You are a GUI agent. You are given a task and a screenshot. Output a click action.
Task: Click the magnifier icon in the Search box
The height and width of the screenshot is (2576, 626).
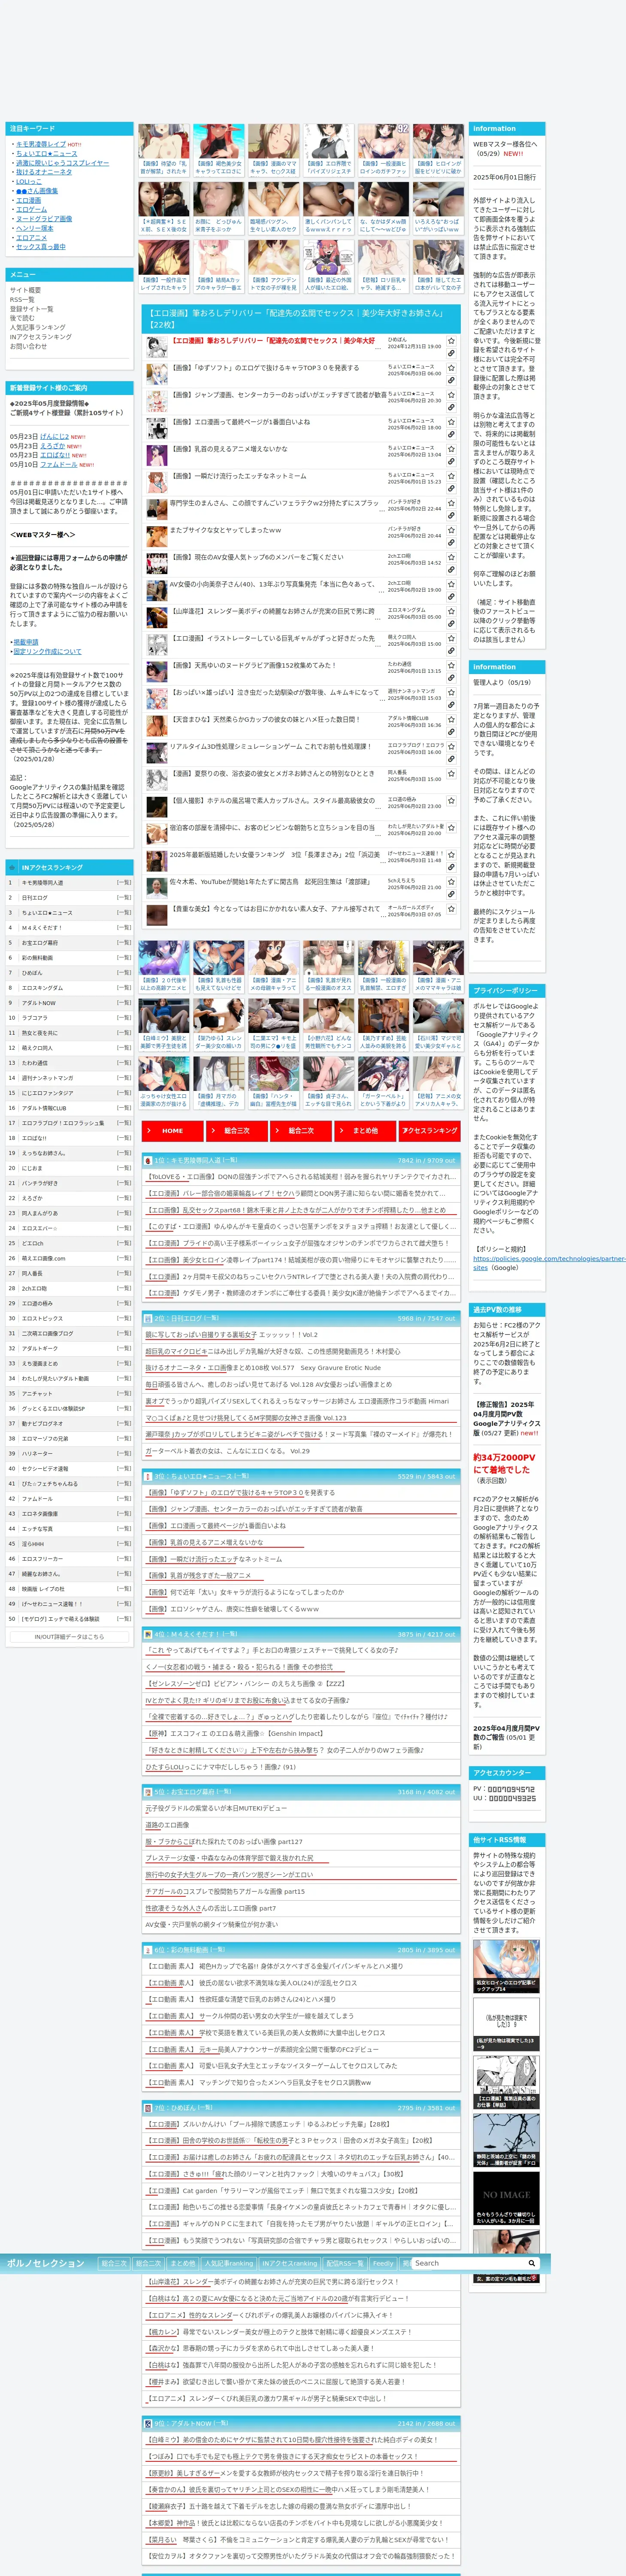click(x=532, y=2263)
